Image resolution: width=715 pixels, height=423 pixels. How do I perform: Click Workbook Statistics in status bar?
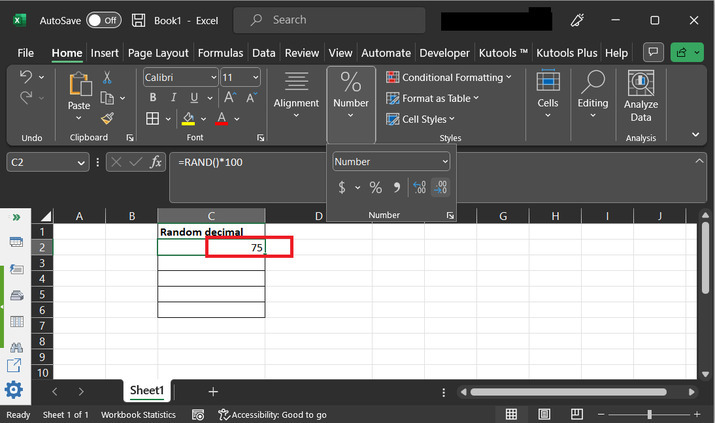click(x=138, y=414)
